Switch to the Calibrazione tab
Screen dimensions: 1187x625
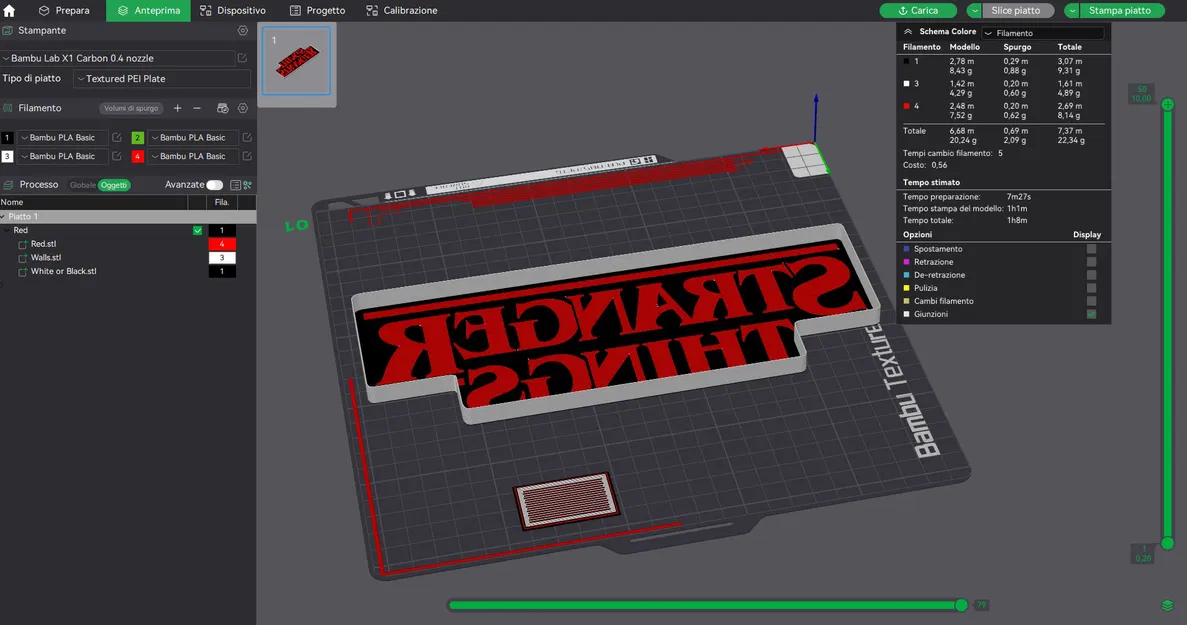[402, 11]
